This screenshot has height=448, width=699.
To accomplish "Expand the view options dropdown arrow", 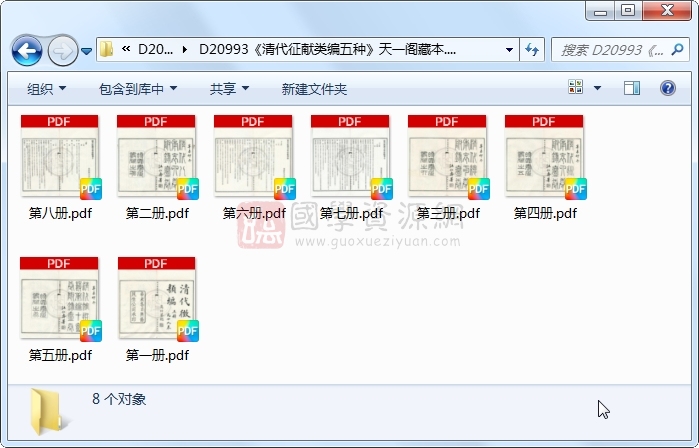I will (597, 88).
